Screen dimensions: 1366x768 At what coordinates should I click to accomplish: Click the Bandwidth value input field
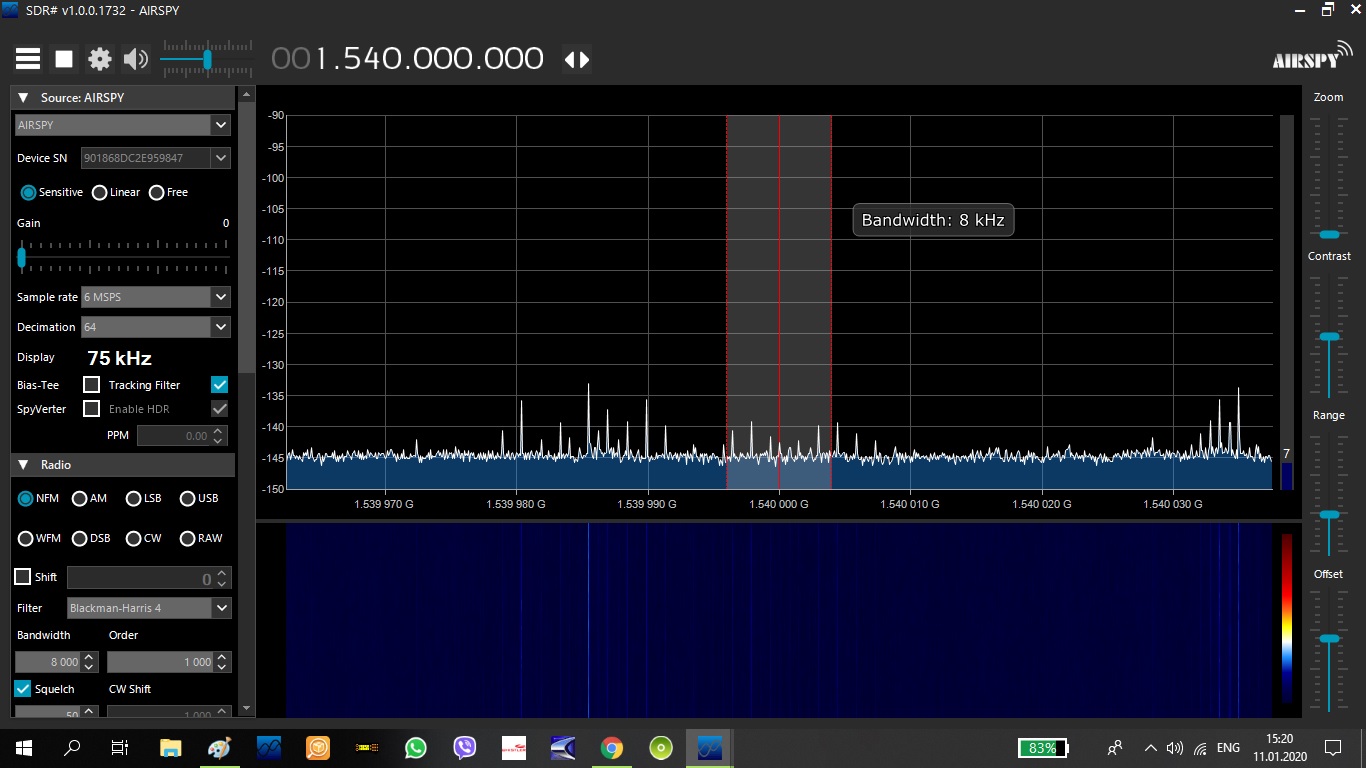tap(48, 662)
